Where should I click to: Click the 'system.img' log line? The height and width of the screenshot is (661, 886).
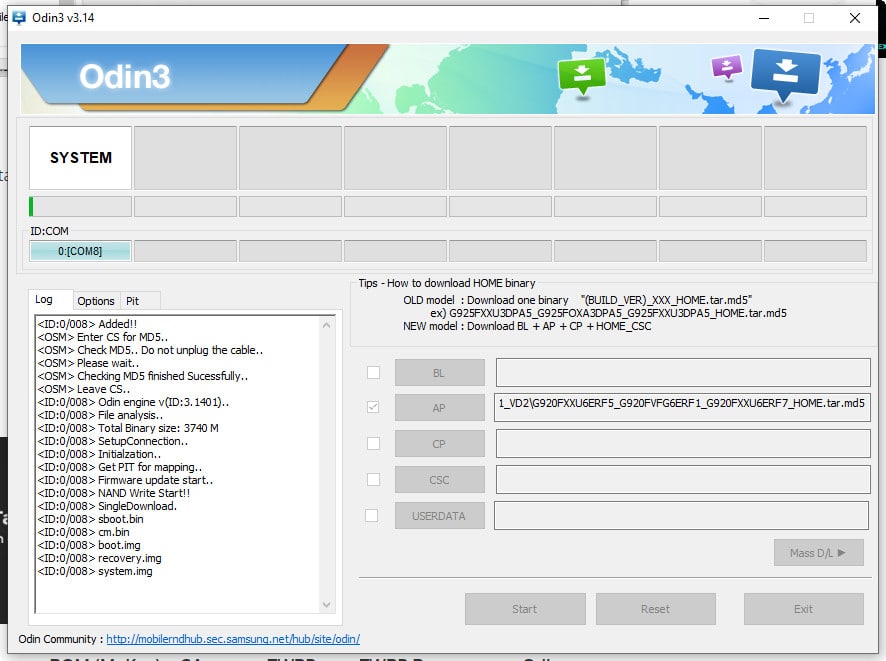click(95, 571)
